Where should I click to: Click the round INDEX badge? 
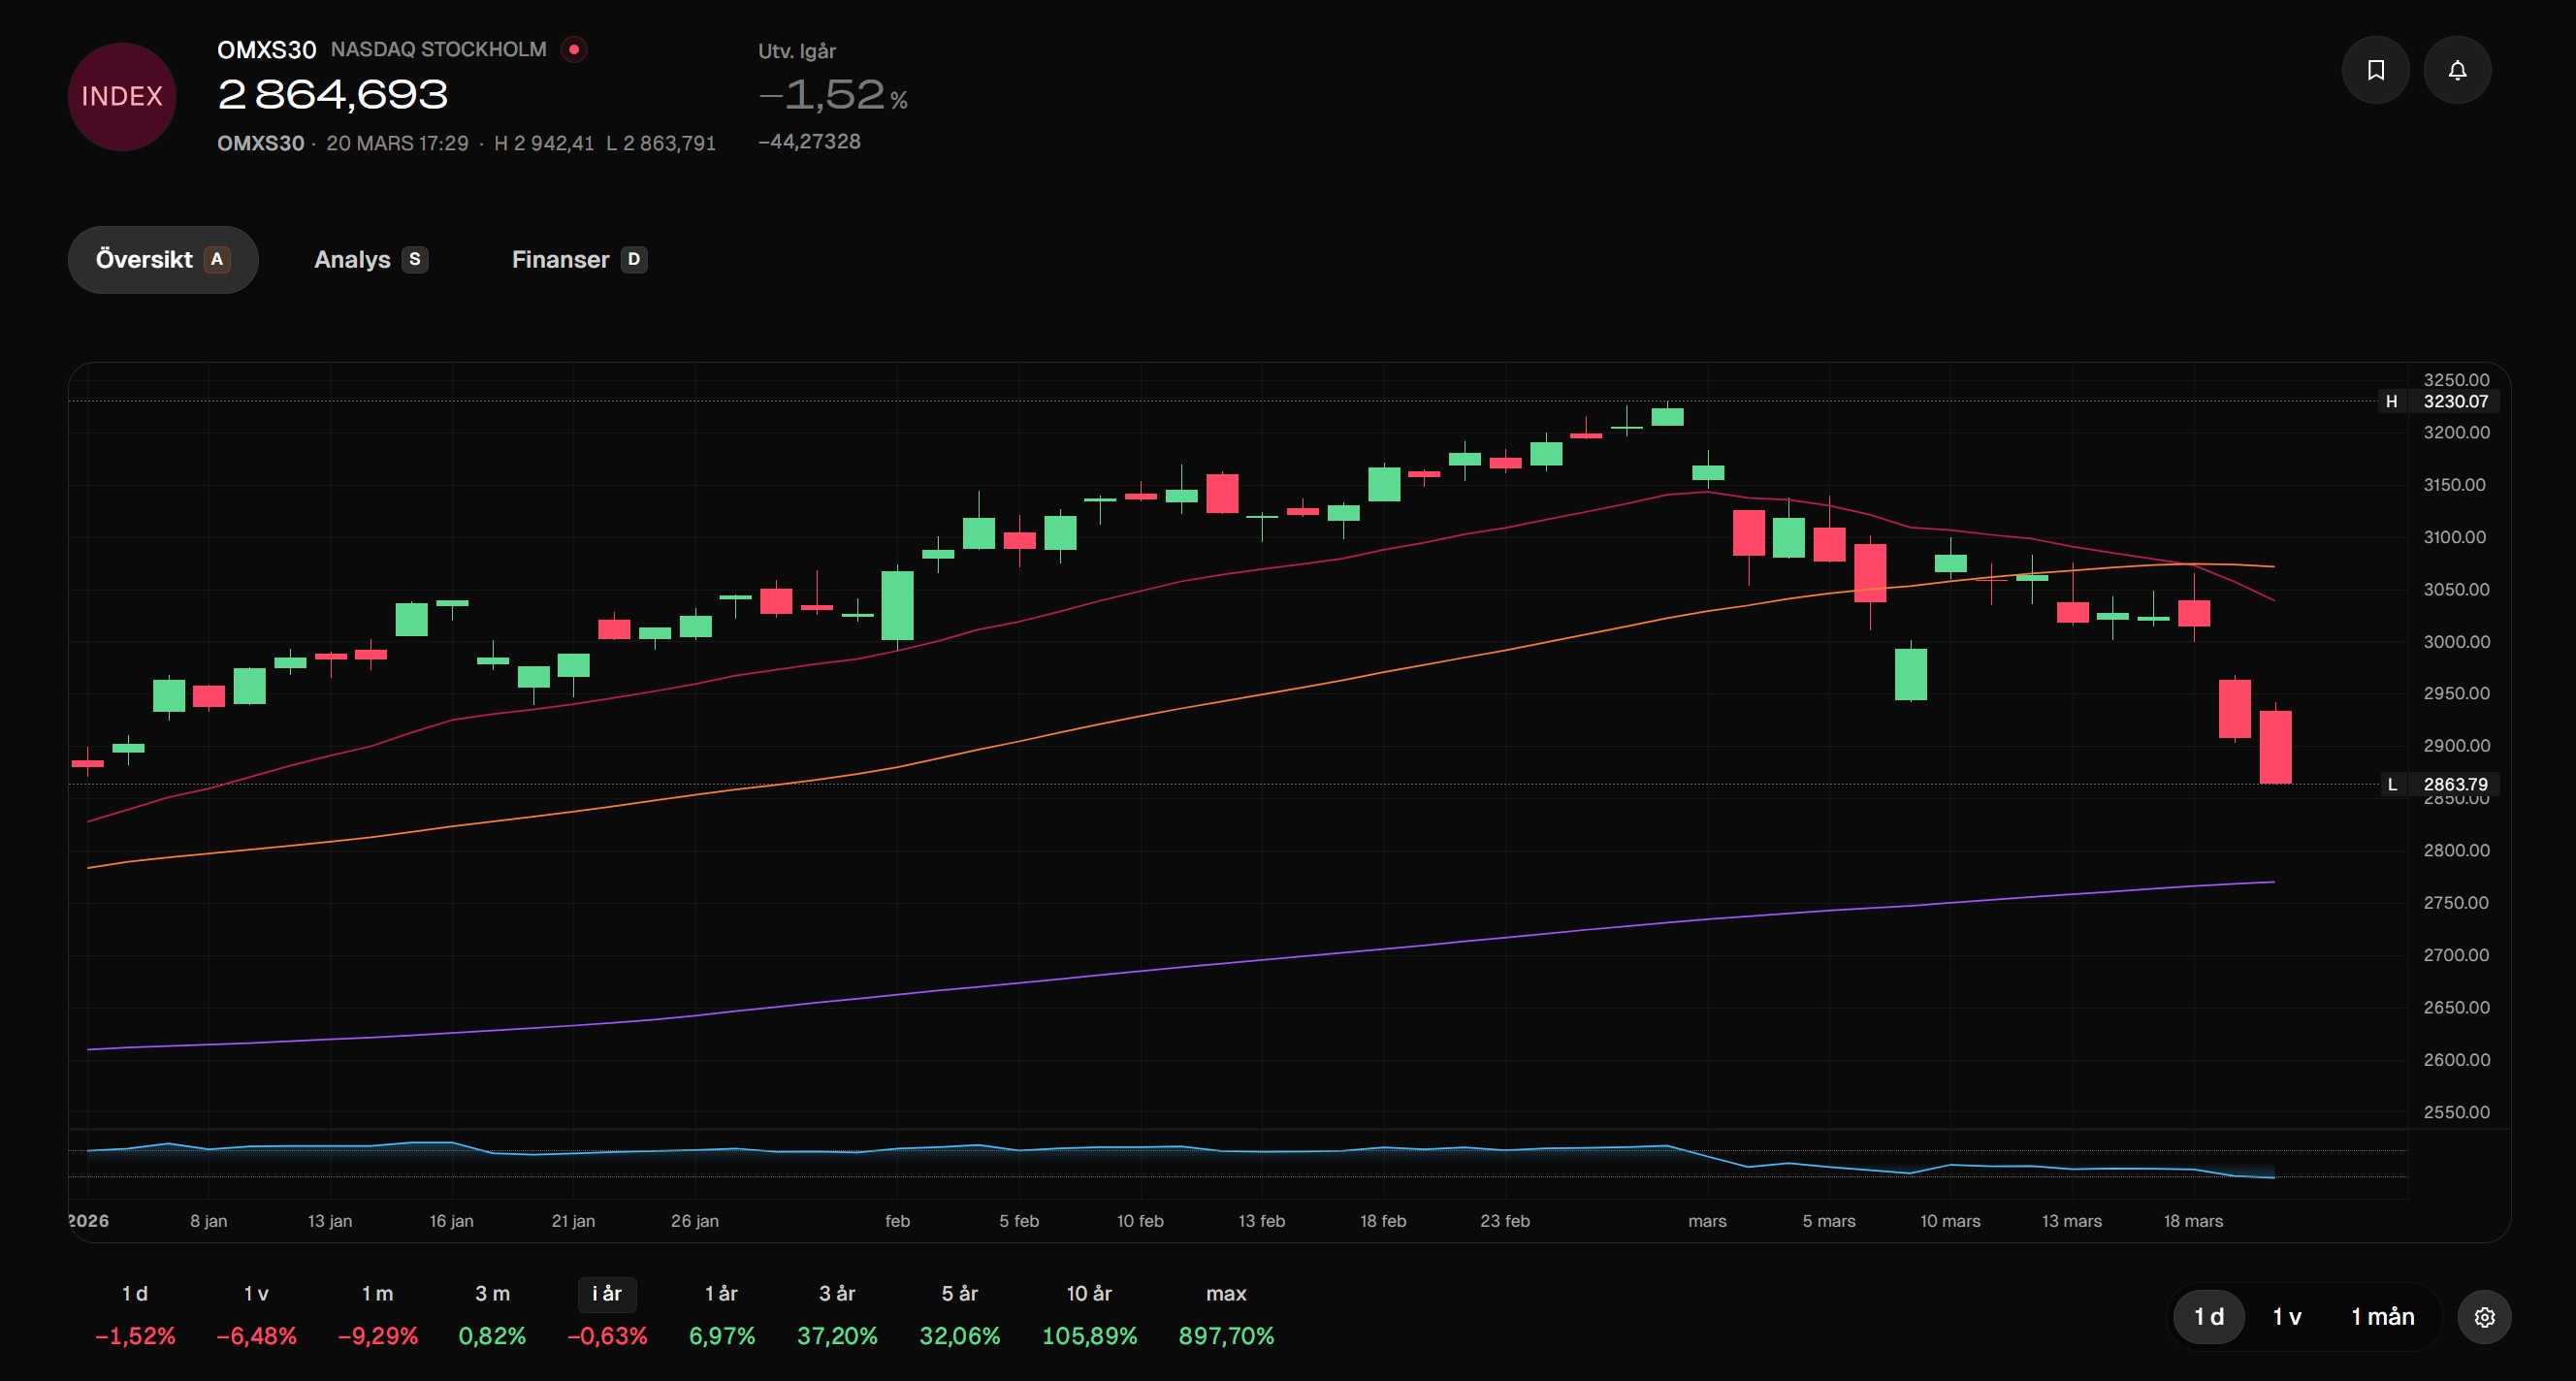click(122, 97)
